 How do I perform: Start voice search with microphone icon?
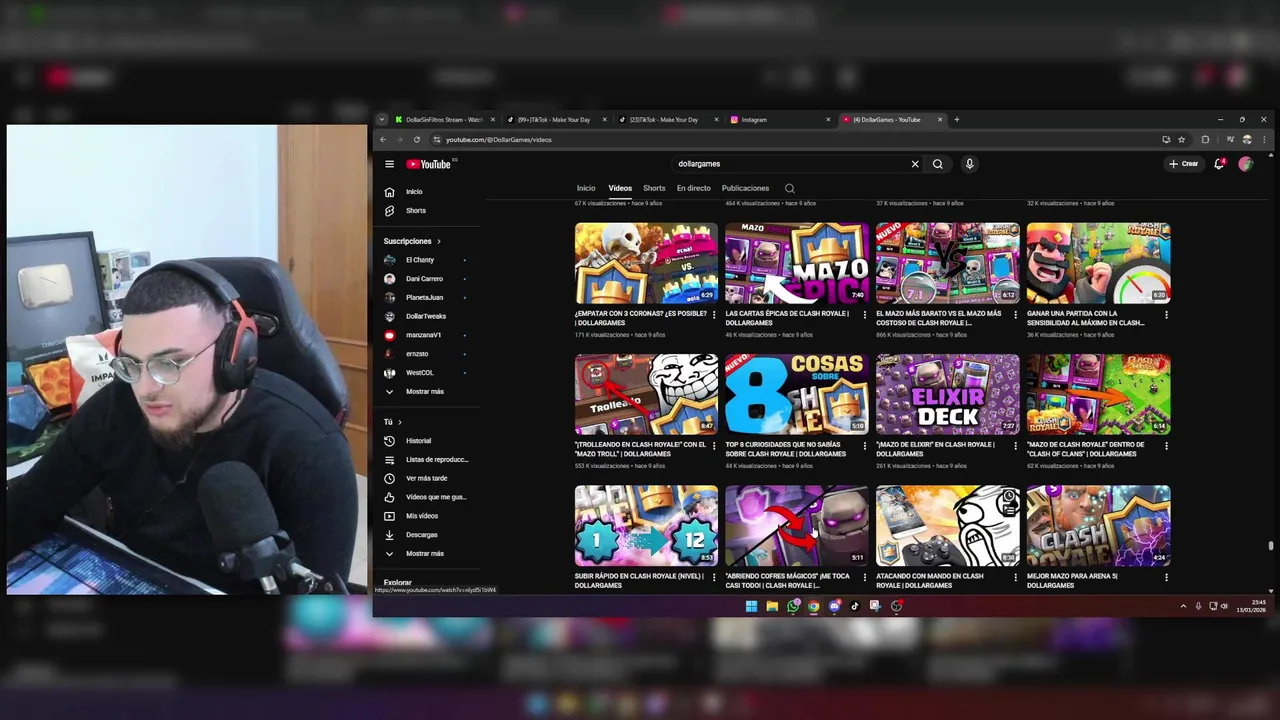(x=969, y=164)
